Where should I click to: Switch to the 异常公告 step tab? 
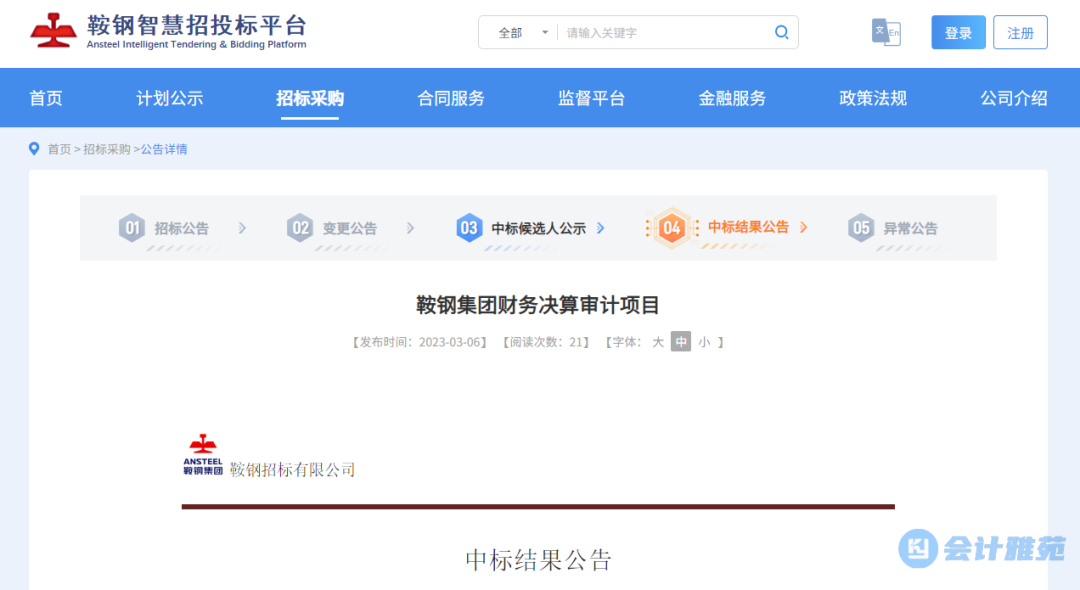[911, 229]
